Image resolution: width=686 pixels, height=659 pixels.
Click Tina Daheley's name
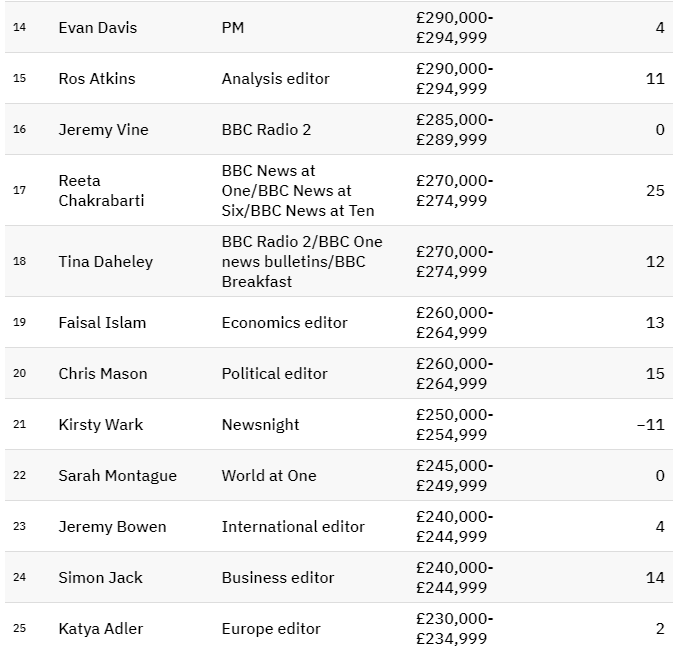point(106,261)
